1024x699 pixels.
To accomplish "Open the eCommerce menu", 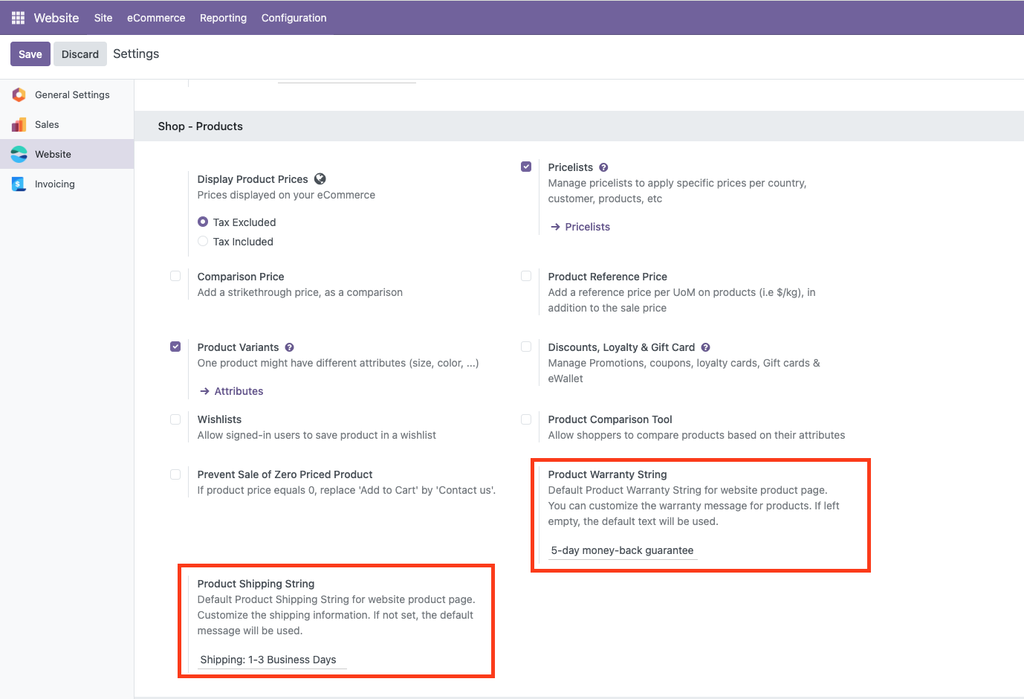I will 156,18.
